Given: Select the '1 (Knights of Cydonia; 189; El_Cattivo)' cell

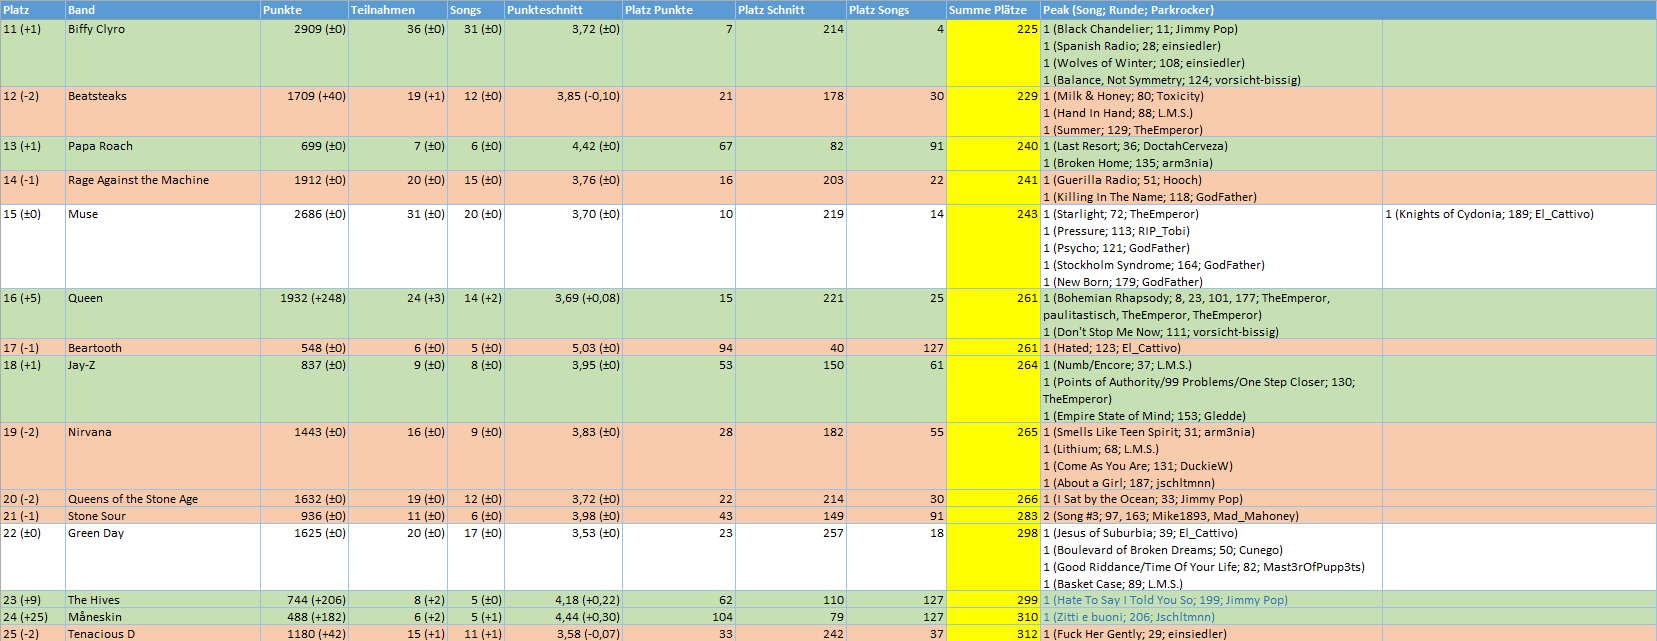Looking at the screenshot, I should pos(1519,248).
